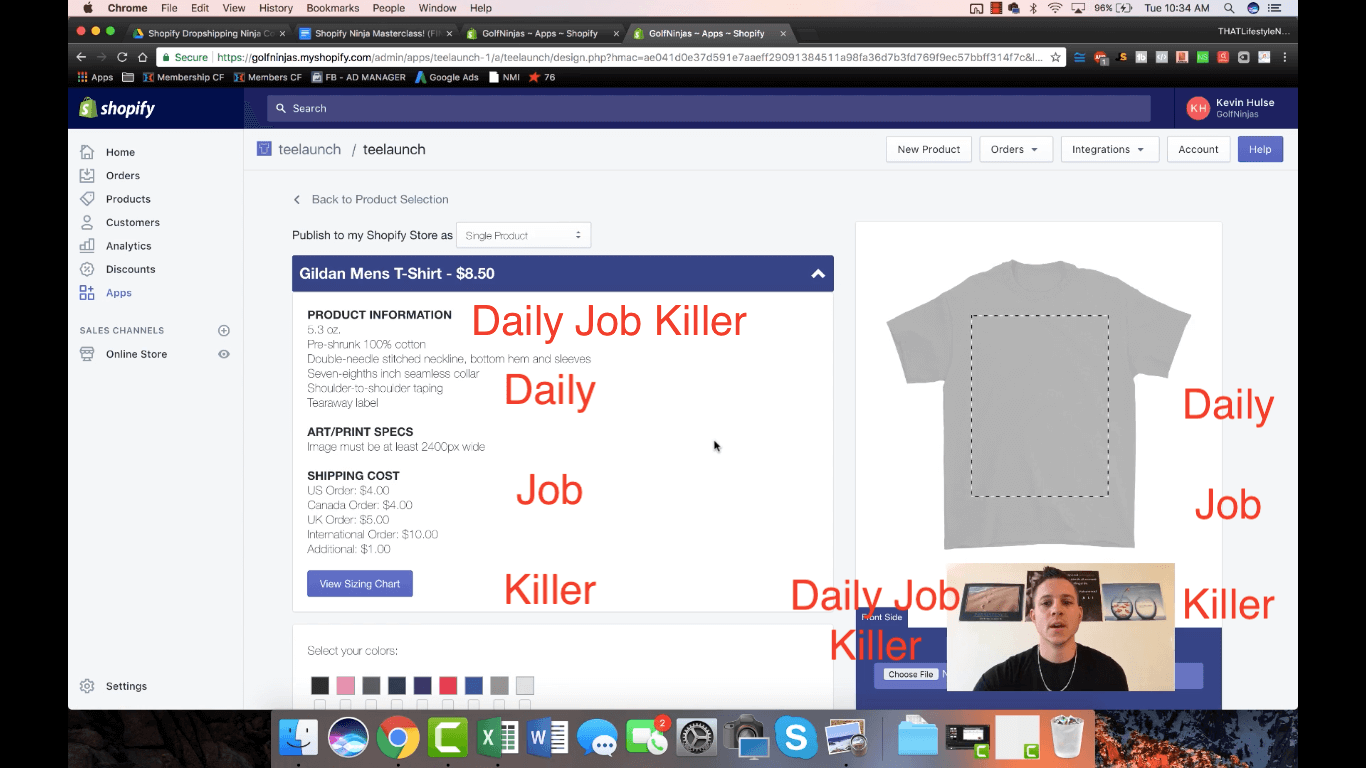1366x768 pixels.
Task: Select the red color swatch
Action: click(x=448, y=685)
